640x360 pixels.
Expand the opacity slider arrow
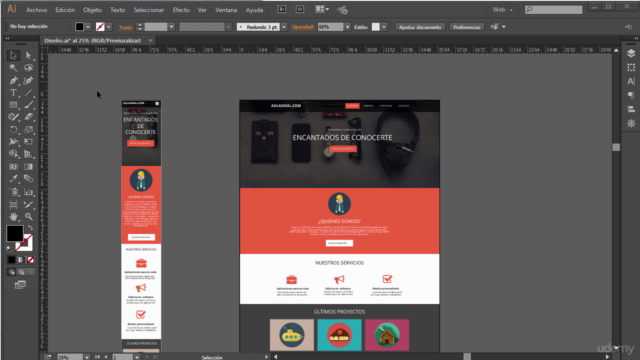pos(348,27)
